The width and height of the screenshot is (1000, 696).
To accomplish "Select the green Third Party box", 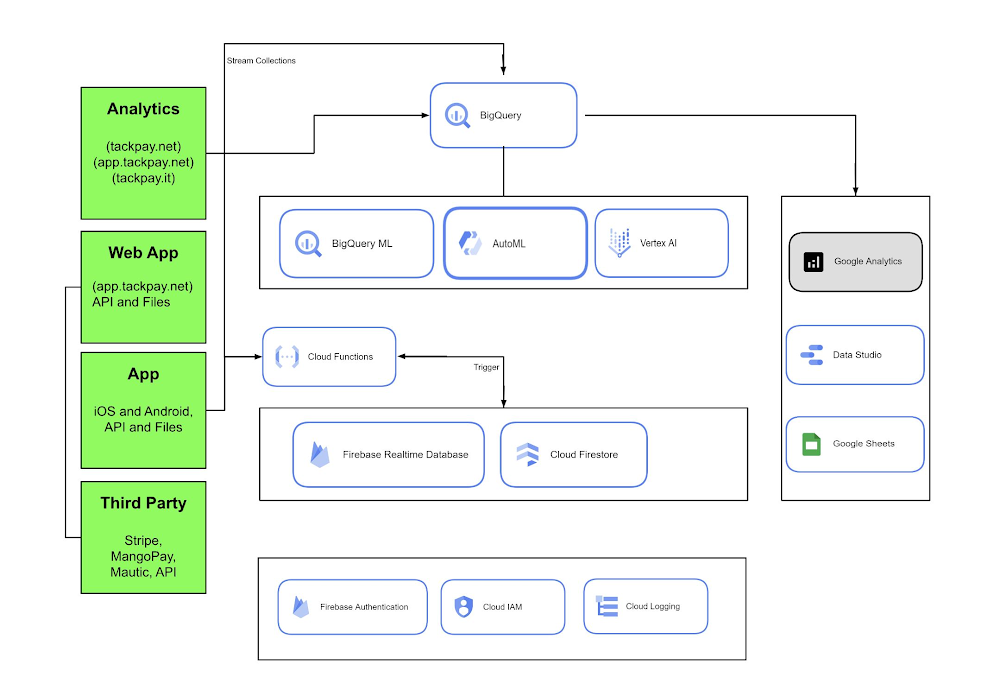I will pos(143,537).
